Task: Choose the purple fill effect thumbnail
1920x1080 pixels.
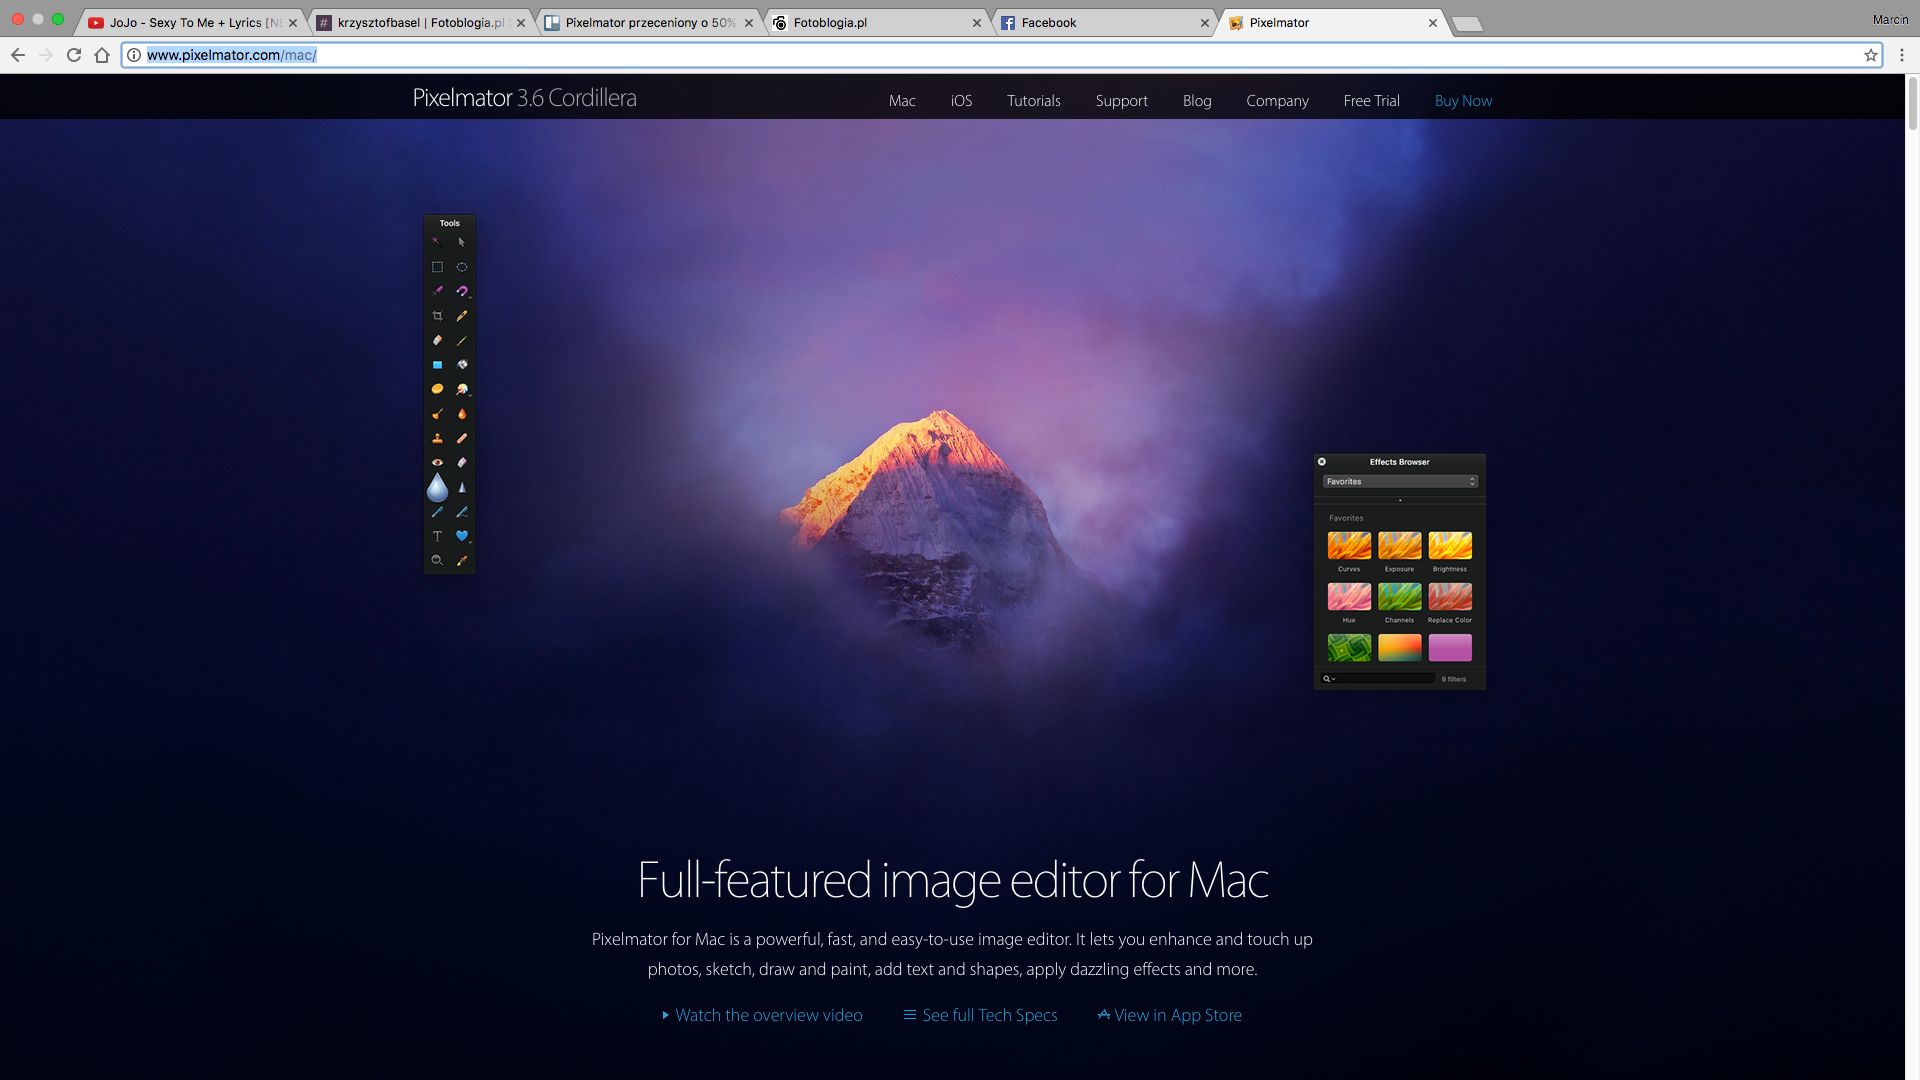Action: (x=1450, y=648)
